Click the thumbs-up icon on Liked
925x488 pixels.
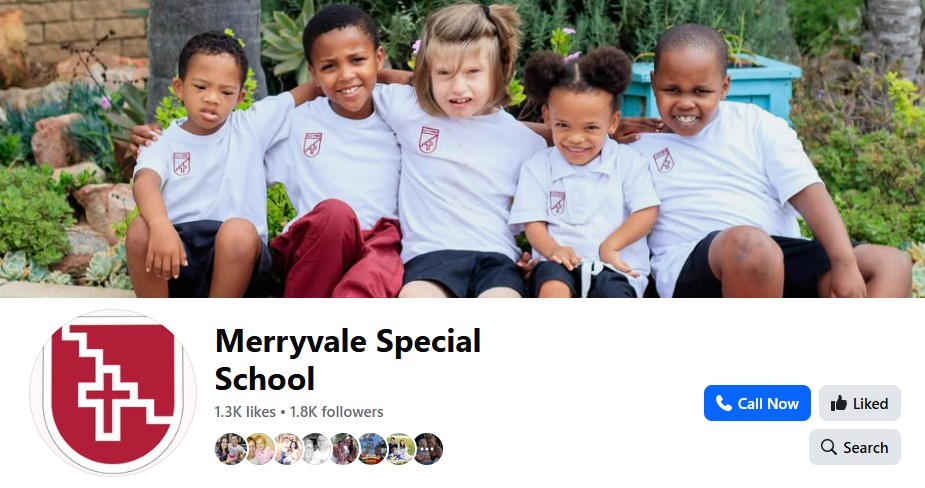[x=838, y=404]
